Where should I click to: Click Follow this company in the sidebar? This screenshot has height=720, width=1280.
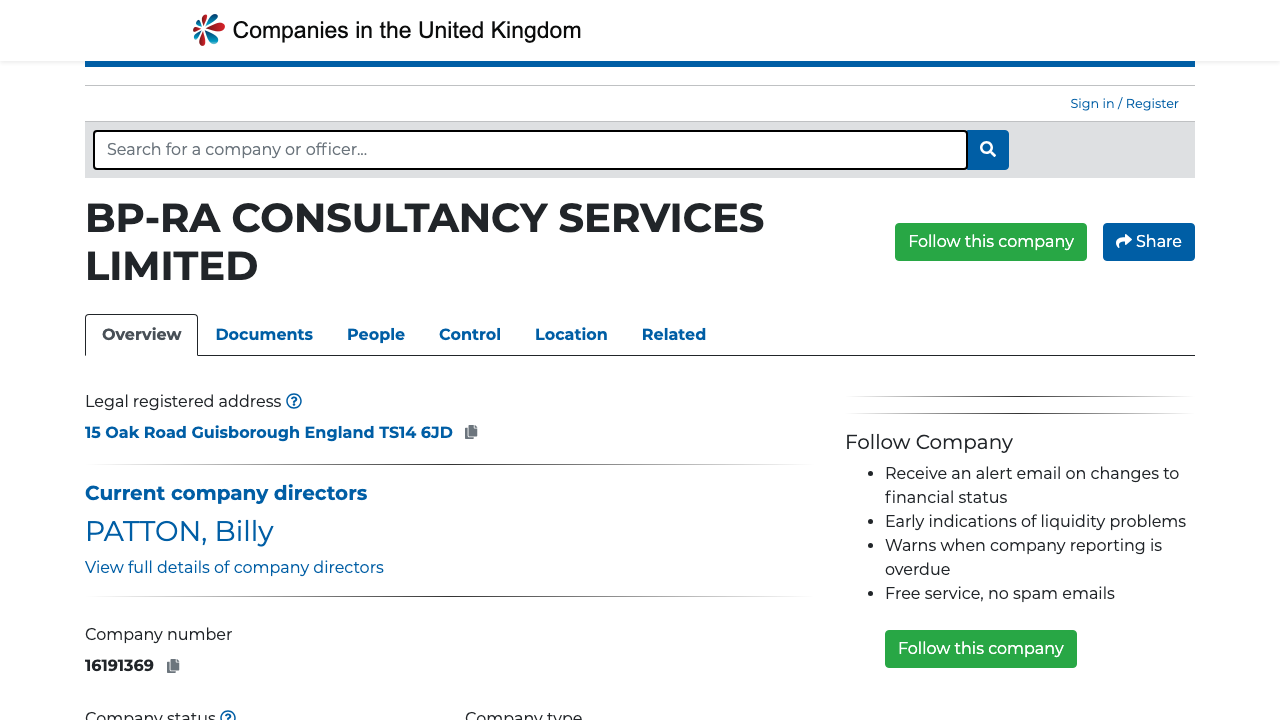(x=980, y=648)
